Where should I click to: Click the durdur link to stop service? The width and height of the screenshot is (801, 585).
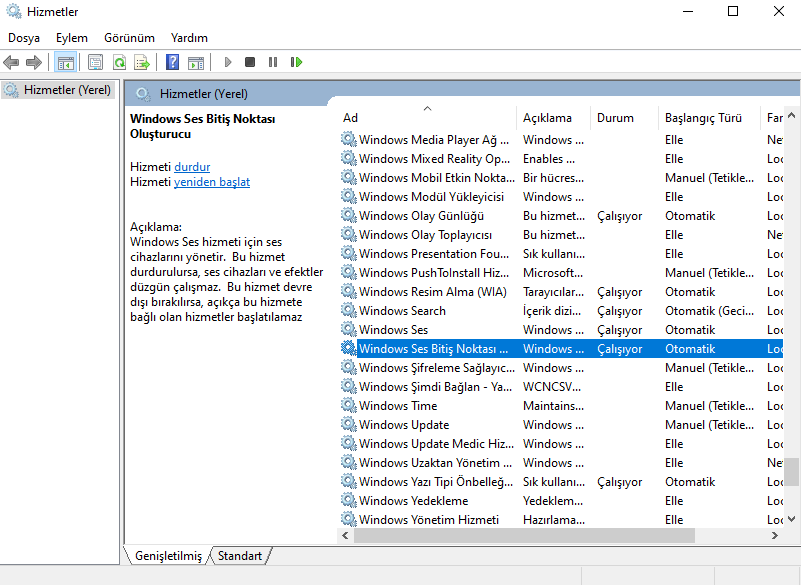tap(192, 167)
